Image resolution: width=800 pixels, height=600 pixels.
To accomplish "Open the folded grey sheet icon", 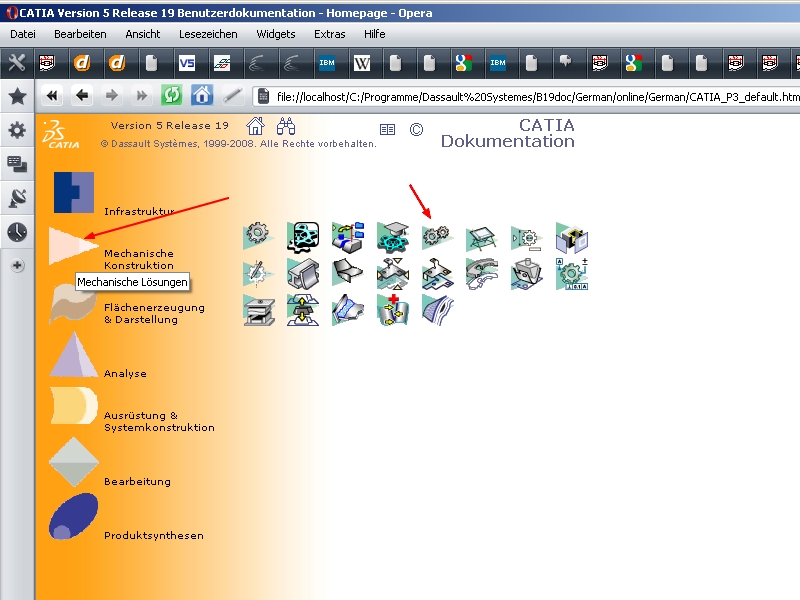I will [348, 272].
